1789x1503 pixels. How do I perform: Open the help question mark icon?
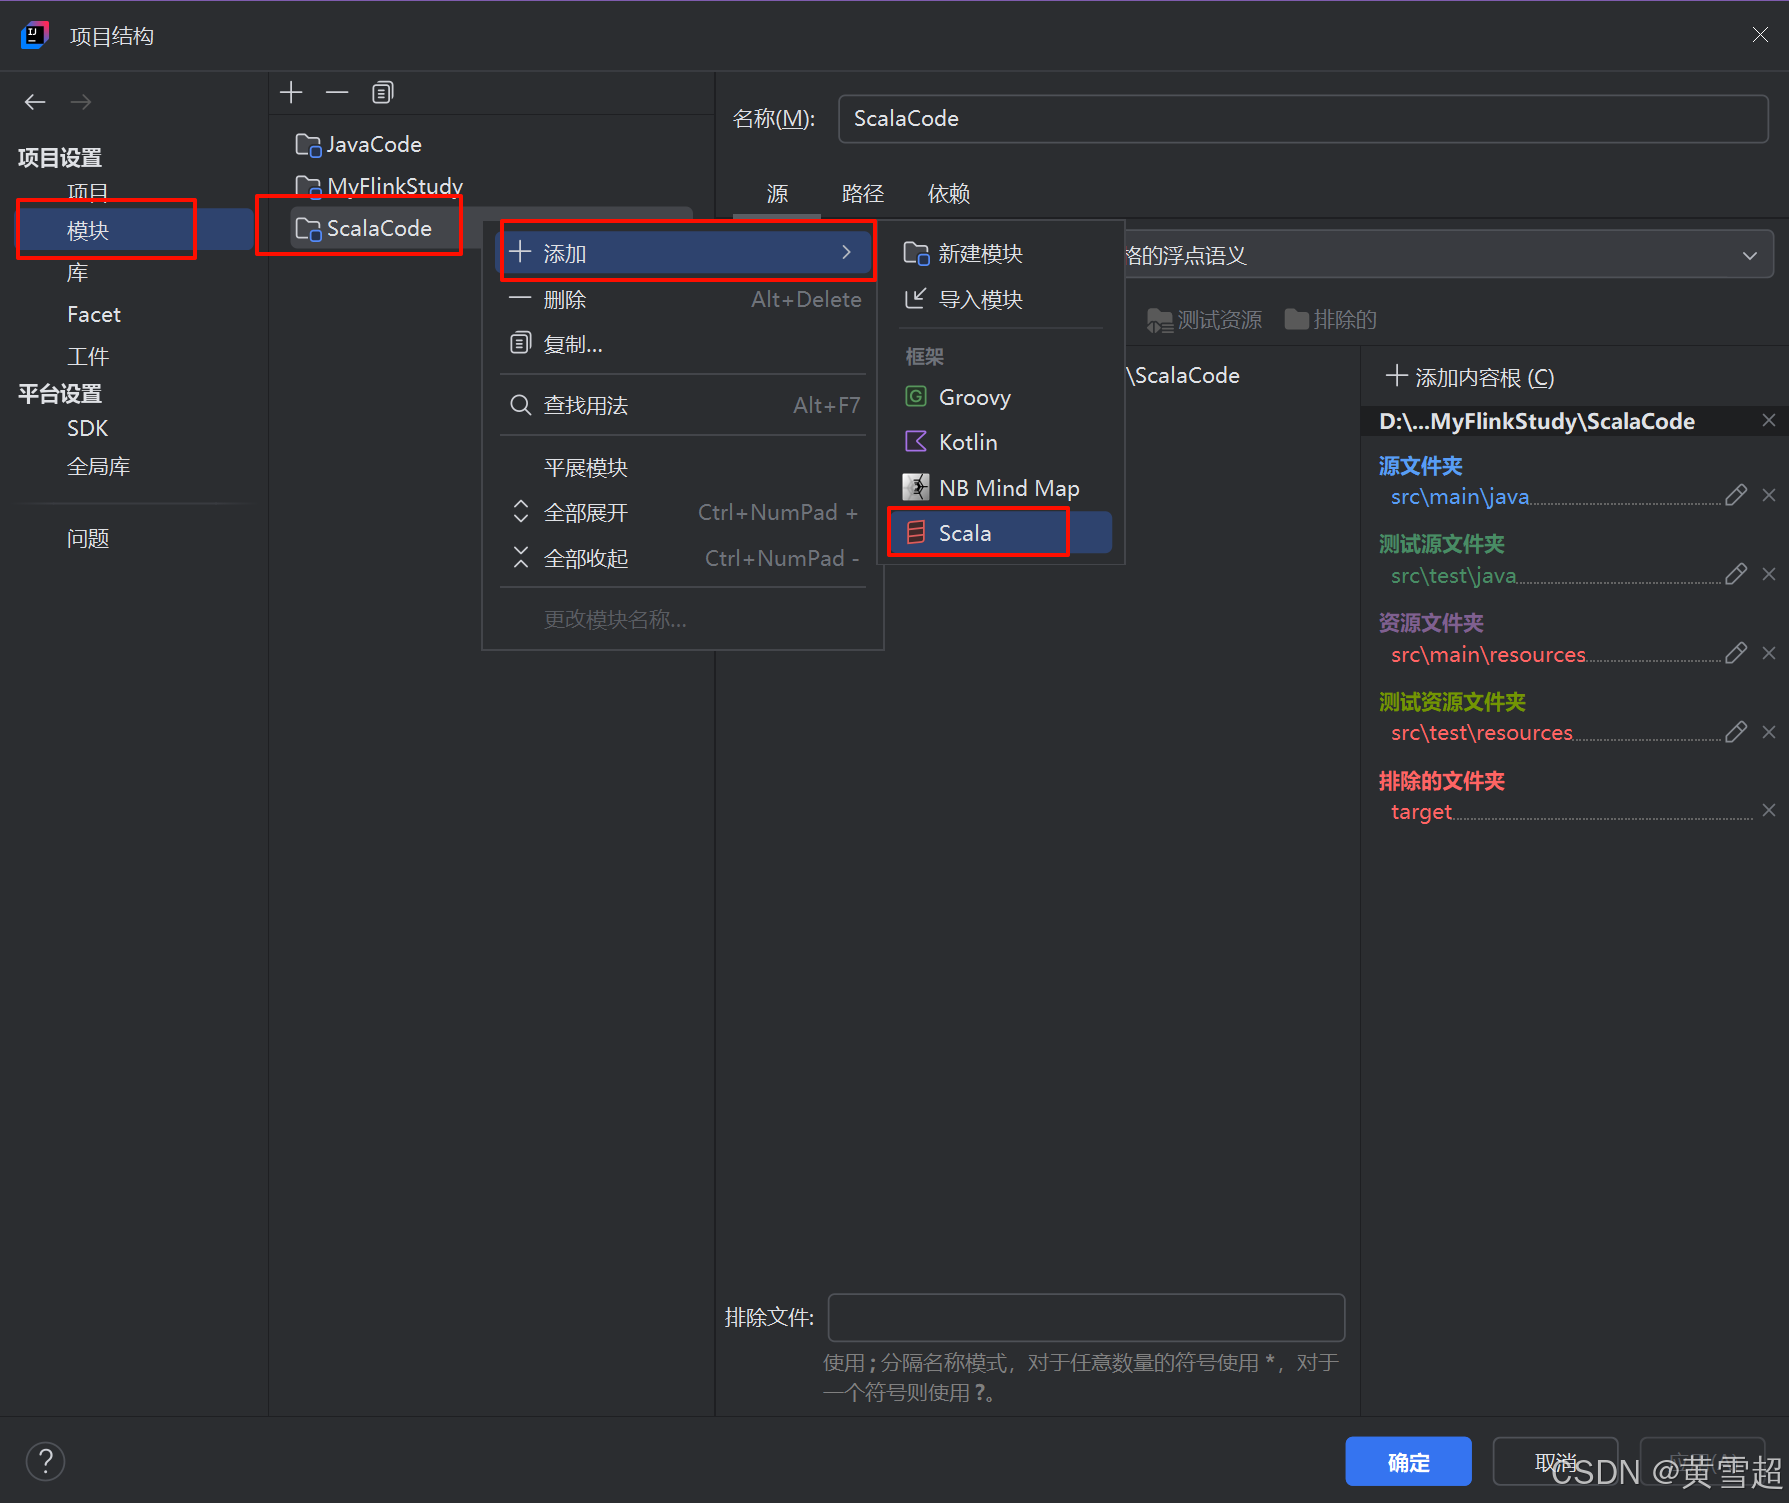coord(45,1461)
